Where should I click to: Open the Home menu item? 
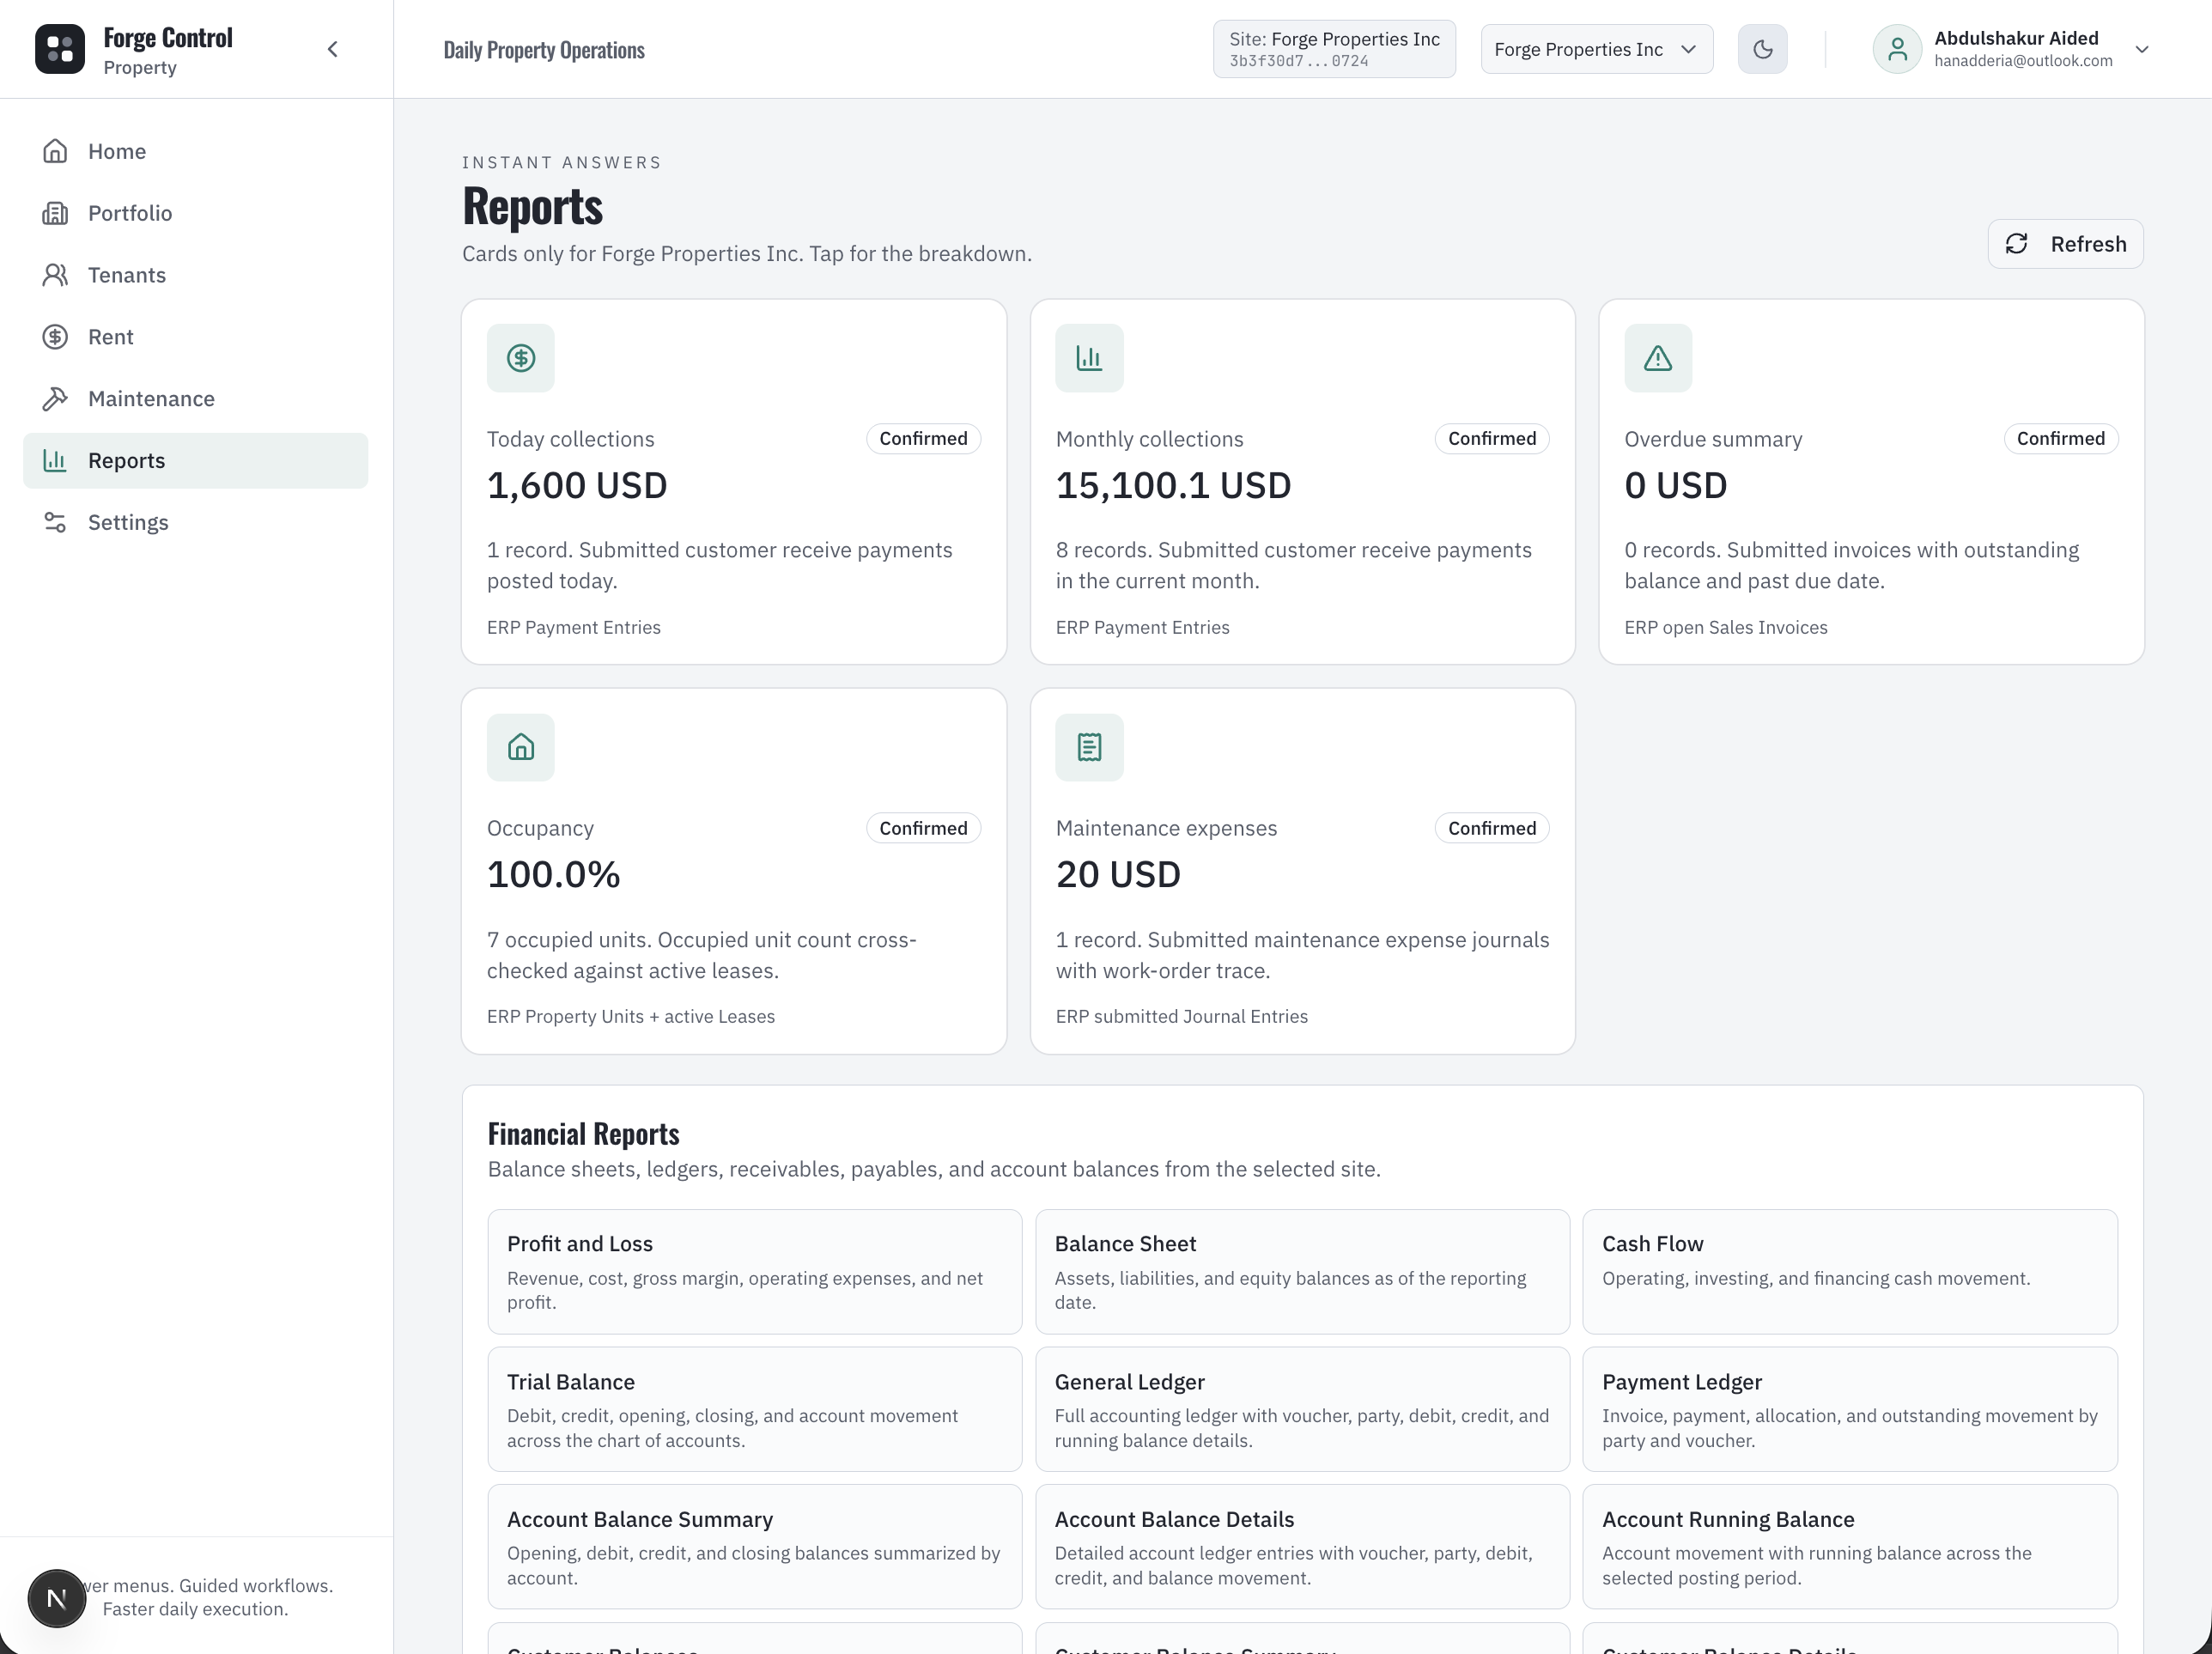[x=196, y=151]
